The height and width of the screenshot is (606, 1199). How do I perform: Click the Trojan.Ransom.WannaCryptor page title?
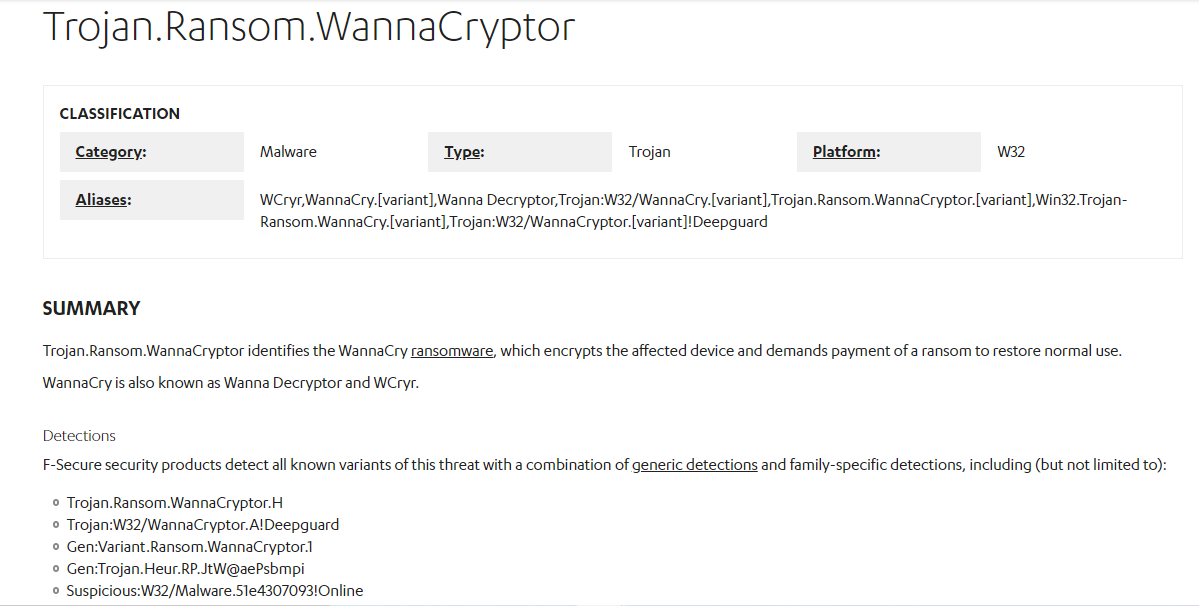pyautogui.click(x=309, y=26)
